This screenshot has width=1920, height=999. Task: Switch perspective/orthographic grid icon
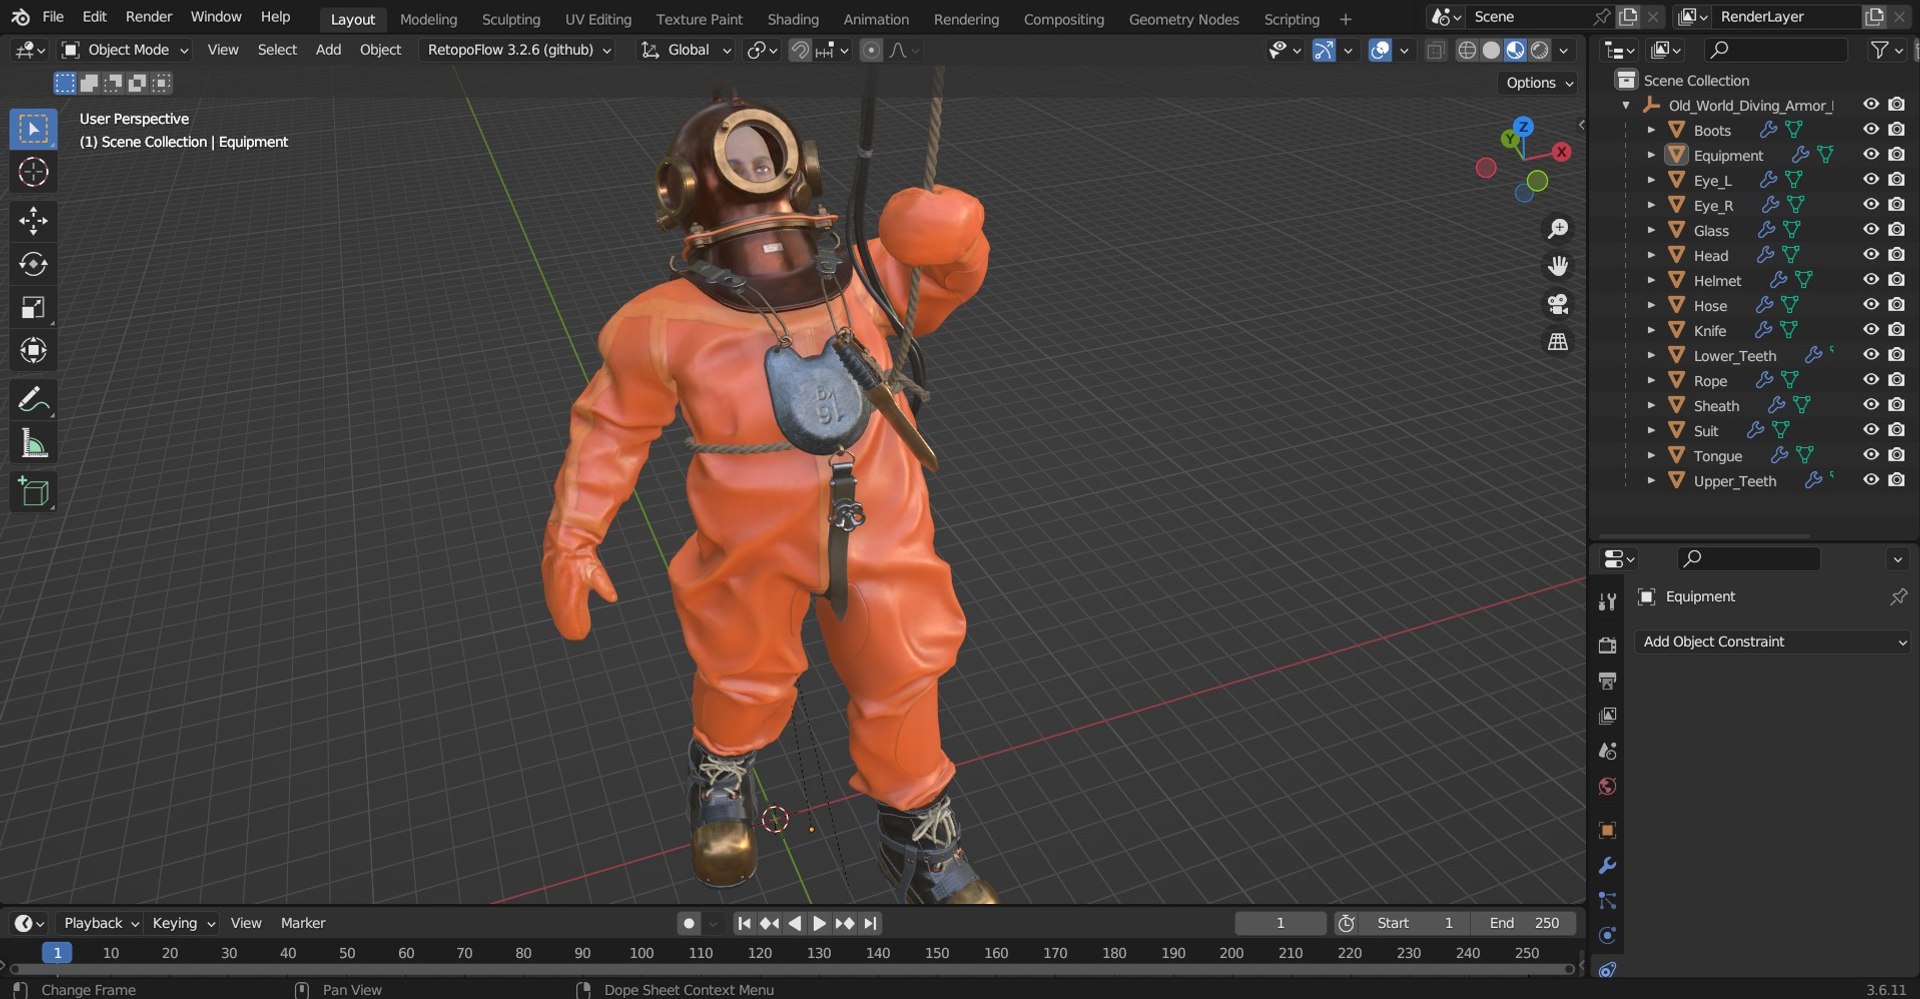tap(1558, 342)
